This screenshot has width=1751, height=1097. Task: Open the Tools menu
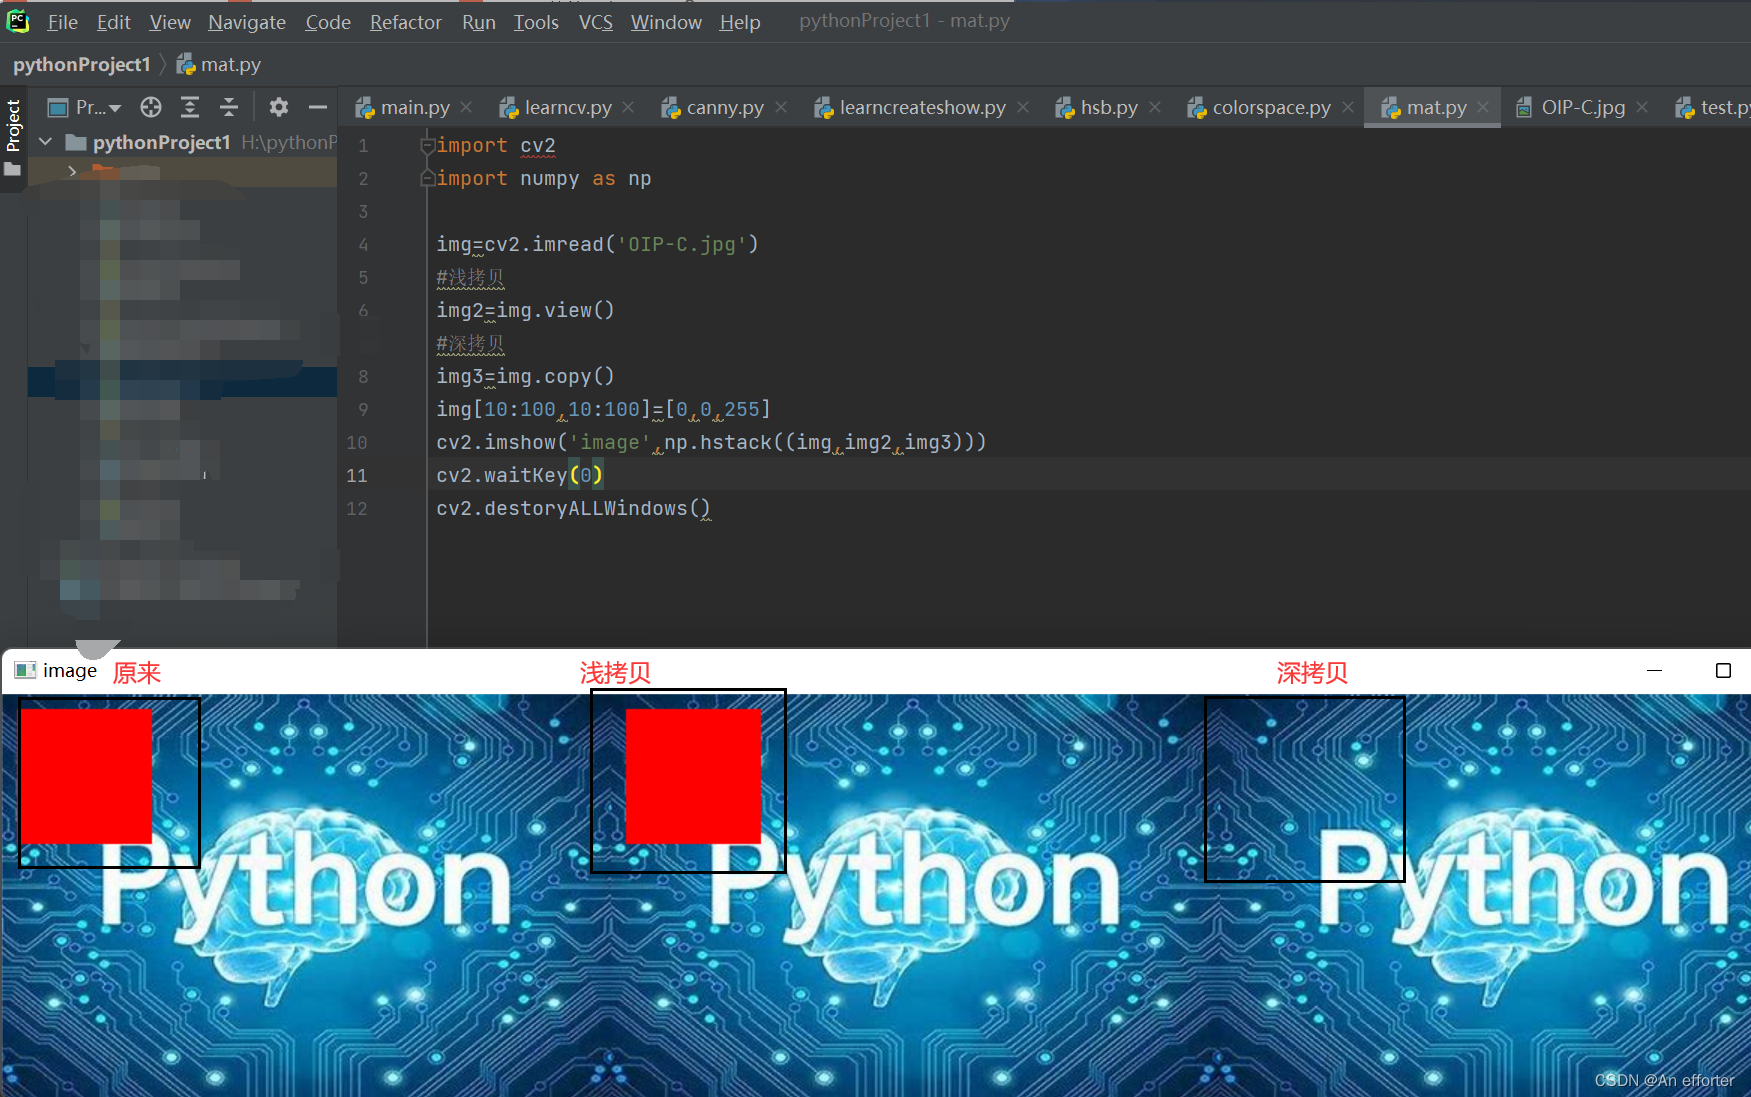(x=536, y=22)
